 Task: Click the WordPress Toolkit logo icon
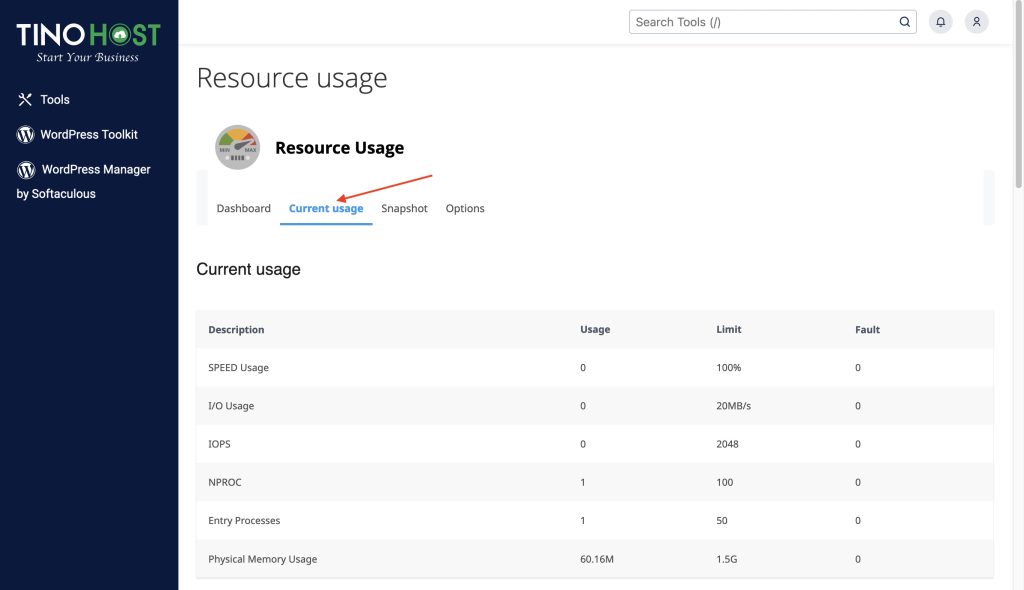tap(25, 135)
